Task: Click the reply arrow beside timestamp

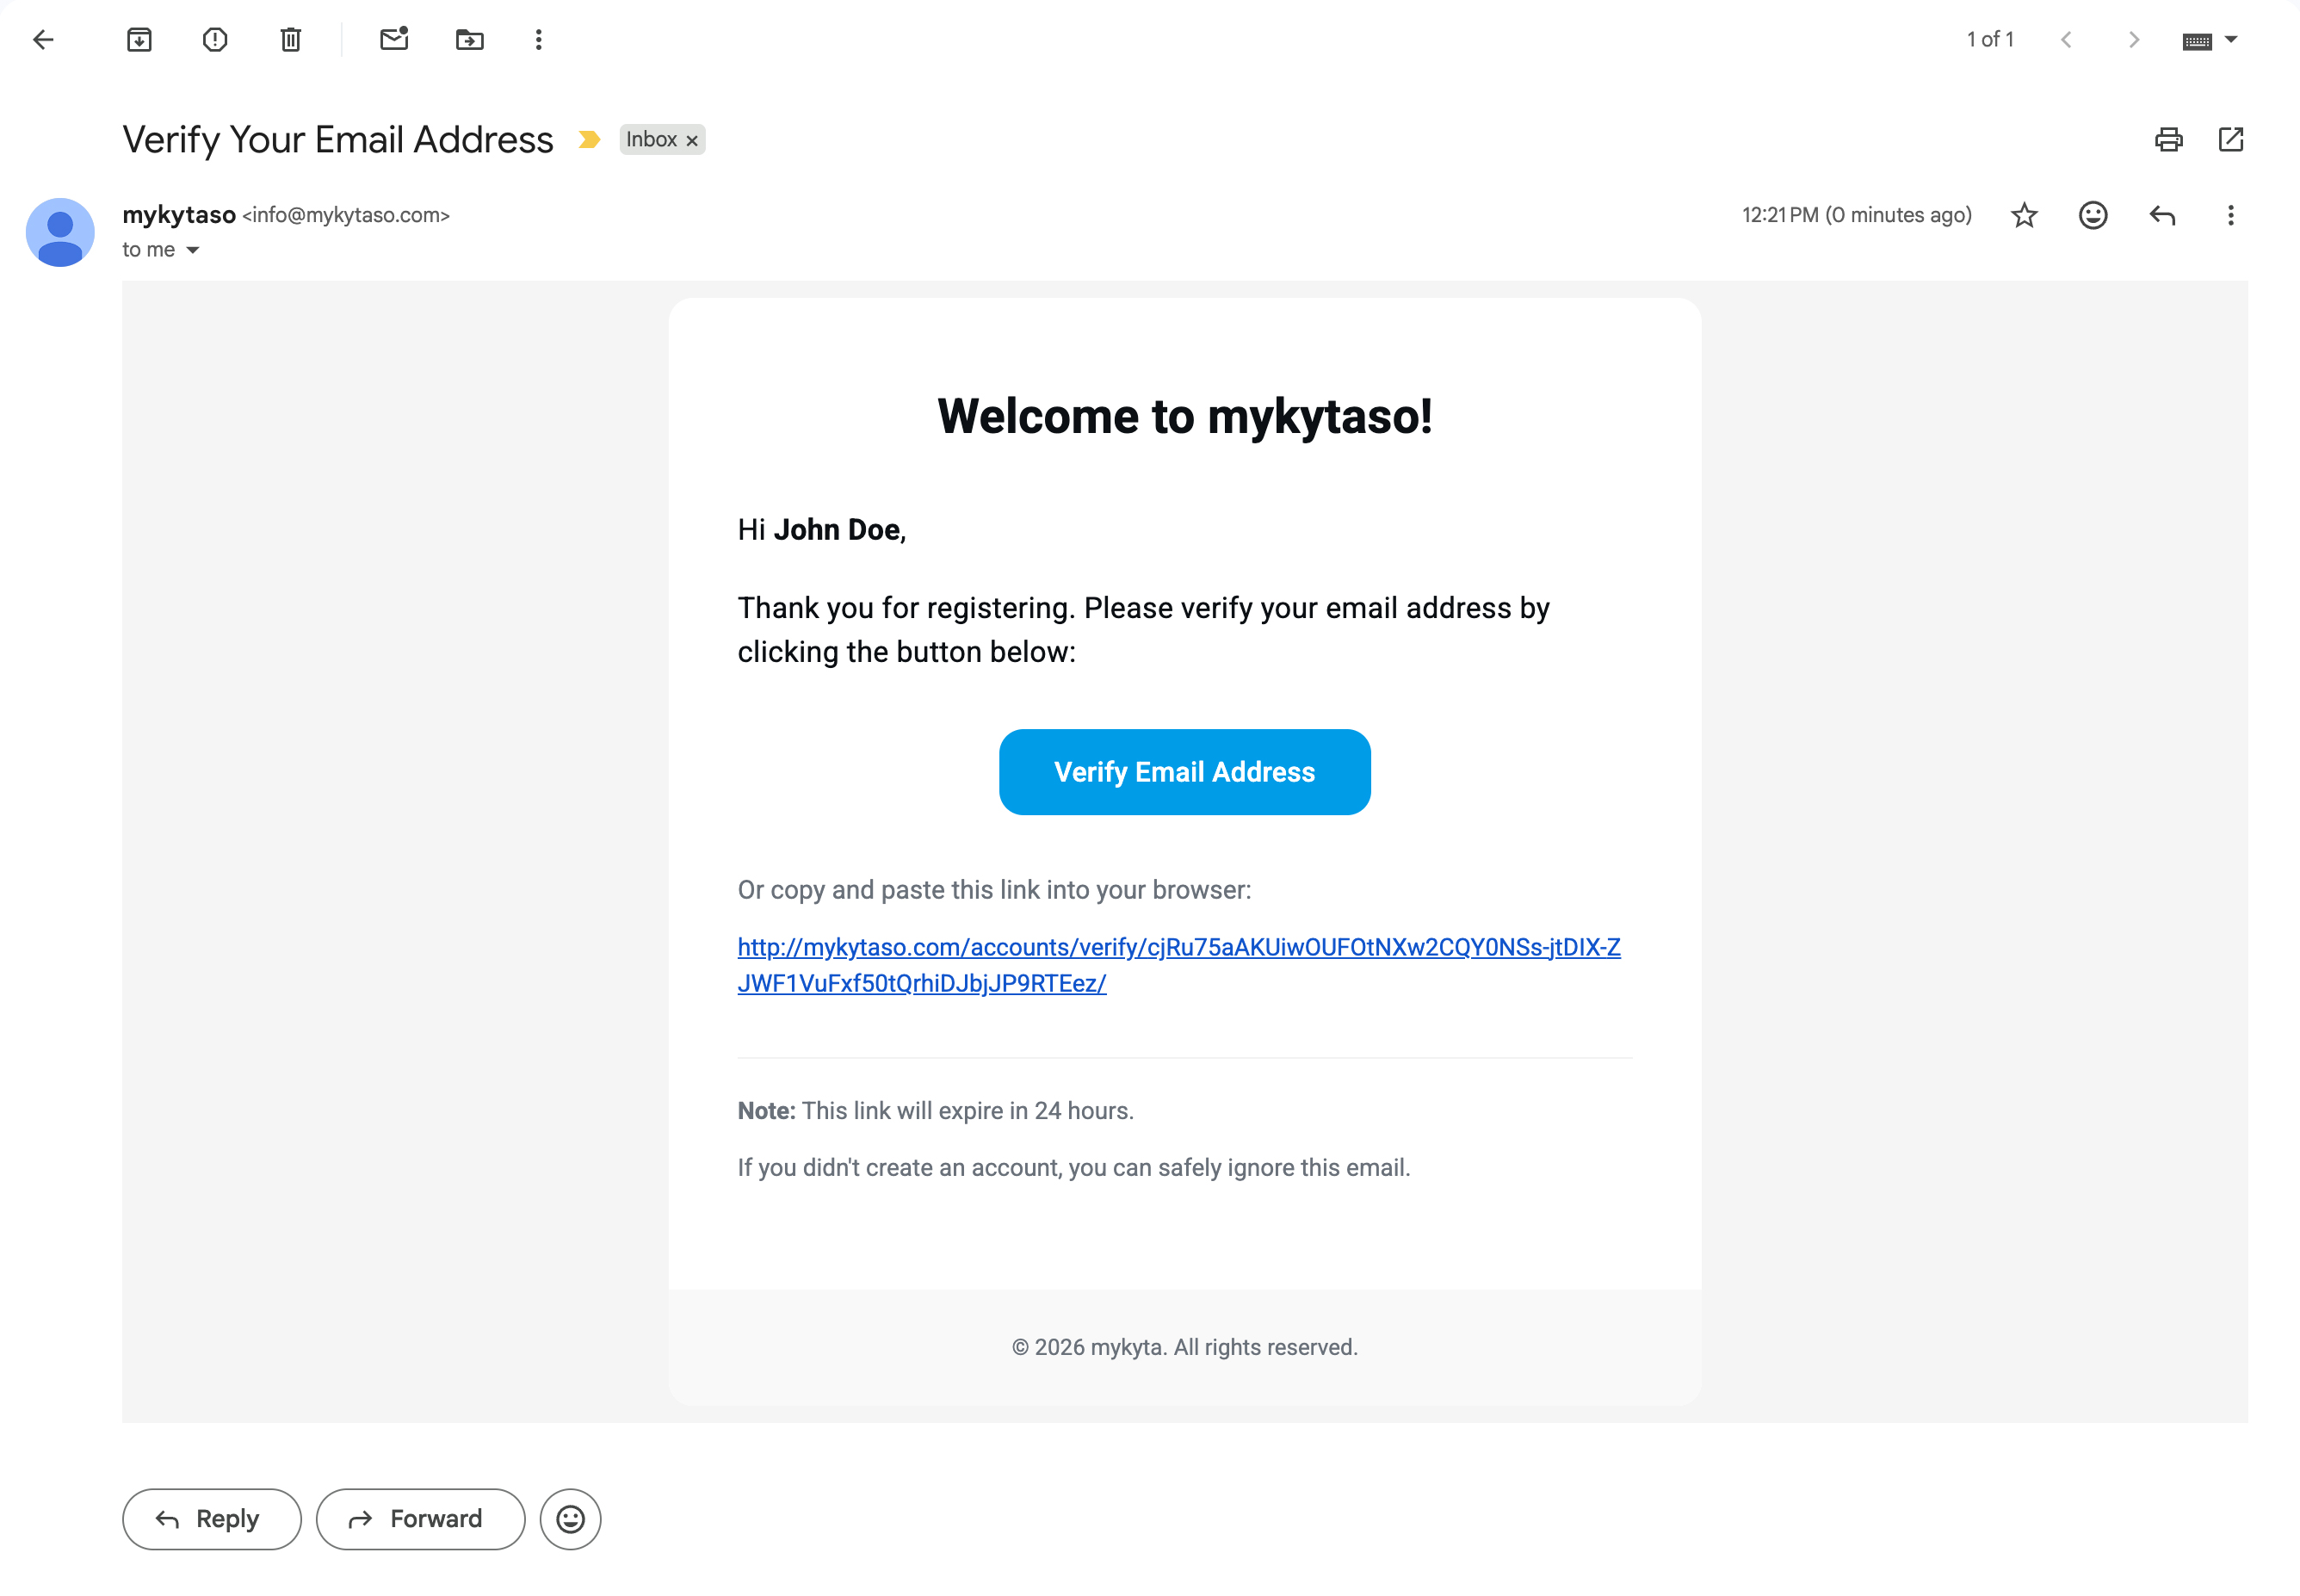Action: [x=2162, y=215]
